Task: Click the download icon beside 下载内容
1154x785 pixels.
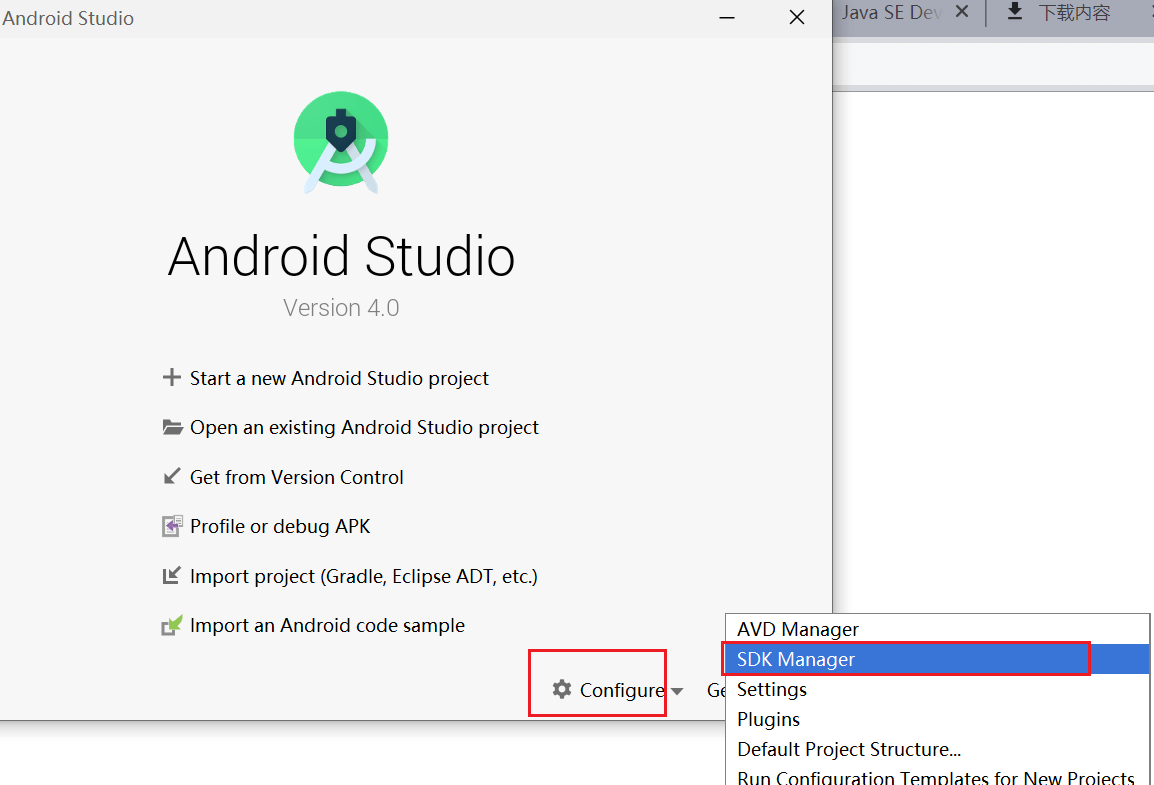Action: coord(1015,11)
